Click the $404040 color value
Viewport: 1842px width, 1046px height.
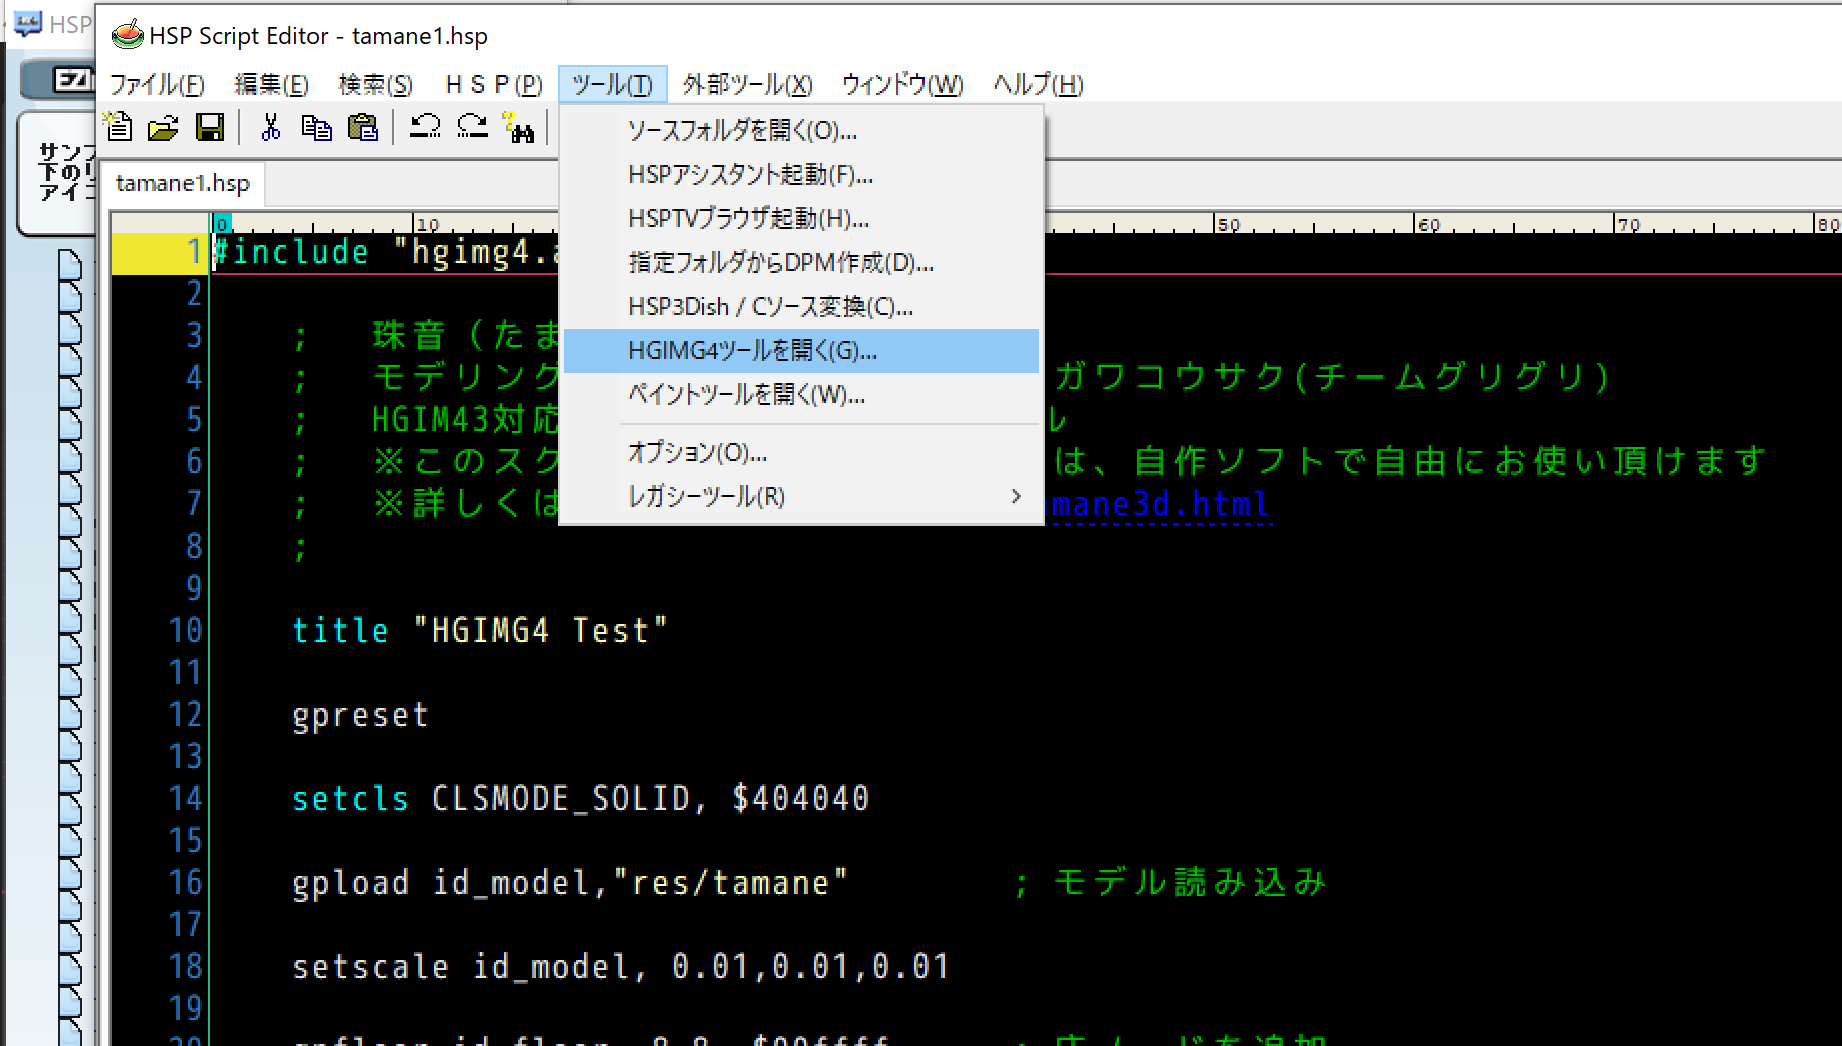click(800, 798)
